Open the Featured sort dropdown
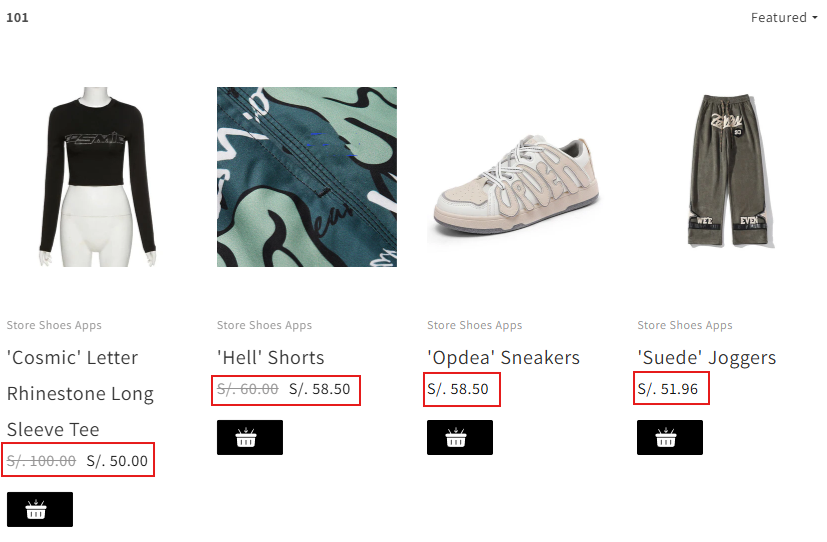 point(784,18)
